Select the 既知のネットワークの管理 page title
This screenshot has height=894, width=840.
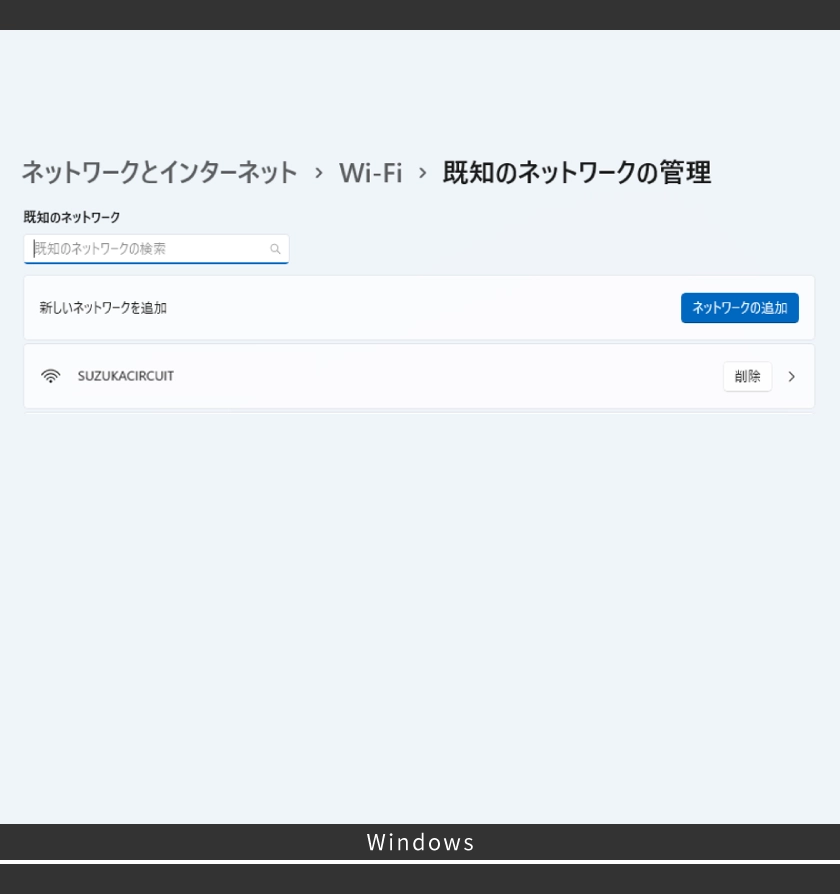[x=576, y=172]
